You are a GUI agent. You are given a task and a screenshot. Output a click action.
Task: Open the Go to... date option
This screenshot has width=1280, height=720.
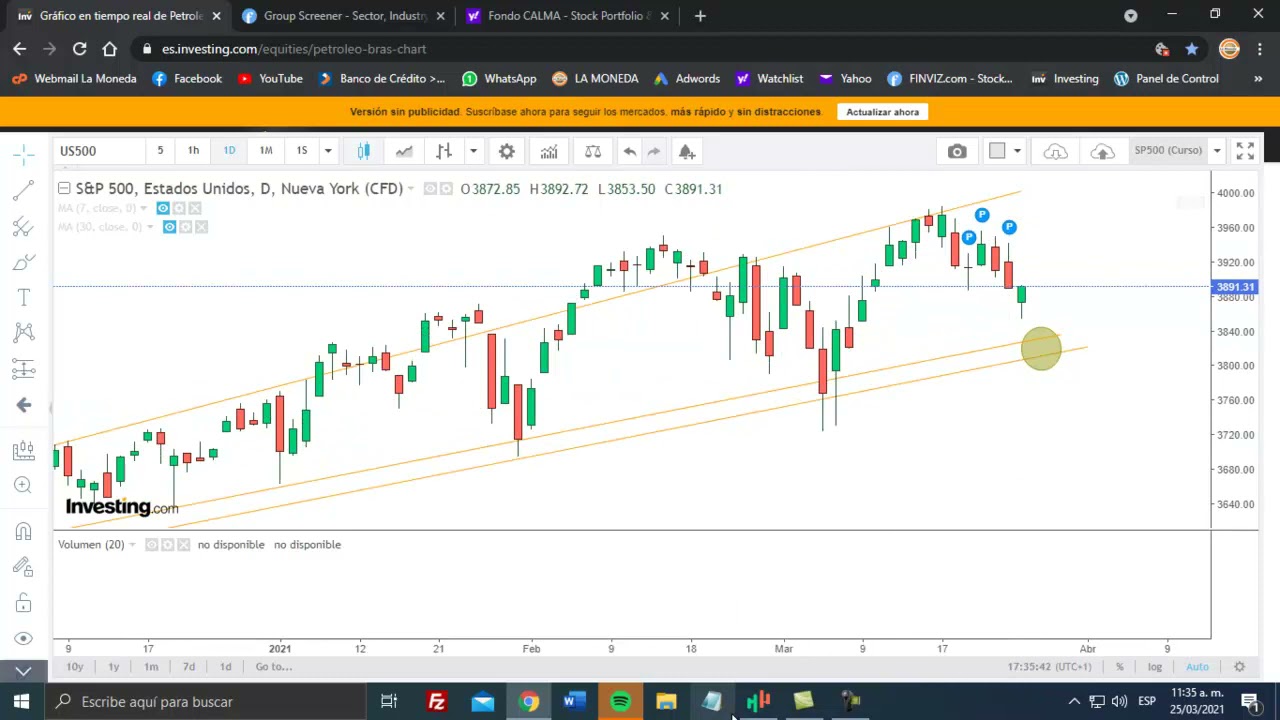click(273, 667)
